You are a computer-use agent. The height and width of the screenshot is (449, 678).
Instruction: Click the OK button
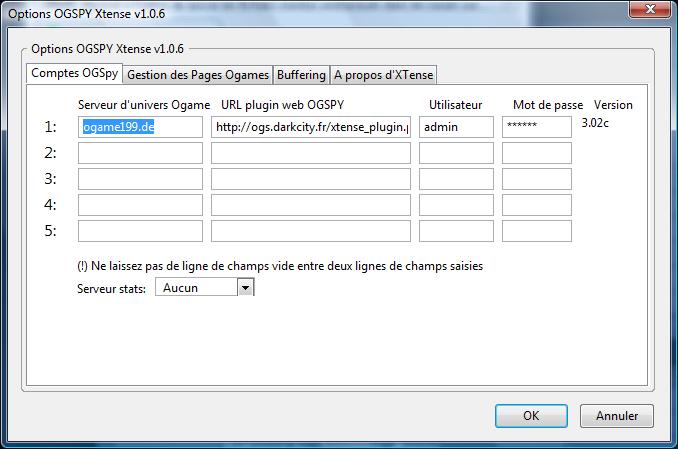pos(531,415)
